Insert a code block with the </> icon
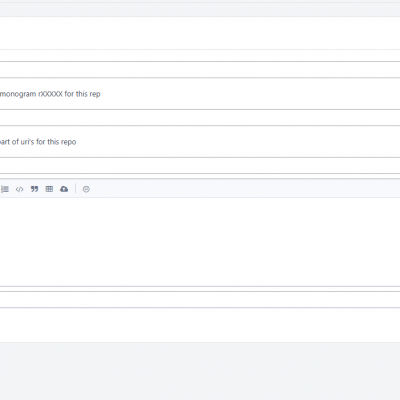 point(19,189)
